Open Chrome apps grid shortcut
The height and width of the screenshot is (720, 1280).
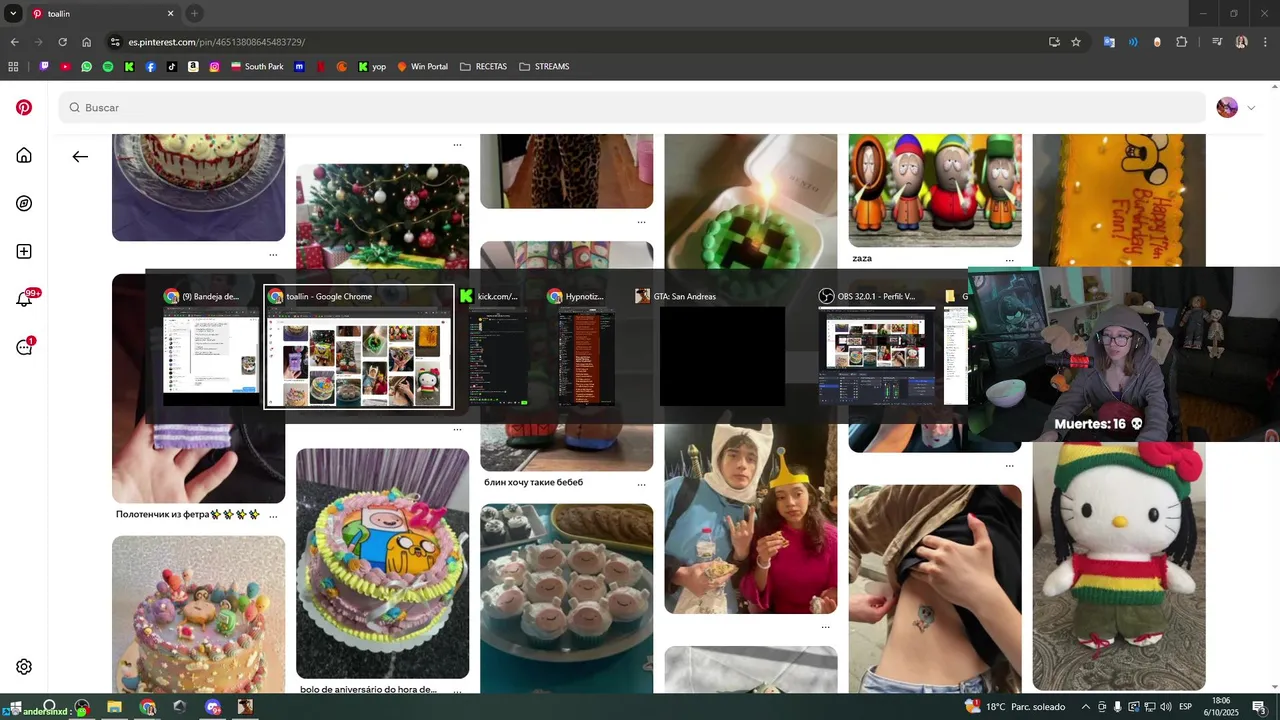click(13, 67)
